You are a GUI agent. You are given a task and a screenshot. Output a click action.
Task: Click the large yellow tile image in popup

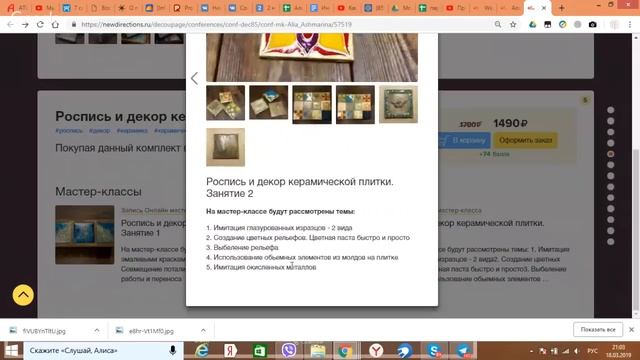click(312, 57)
